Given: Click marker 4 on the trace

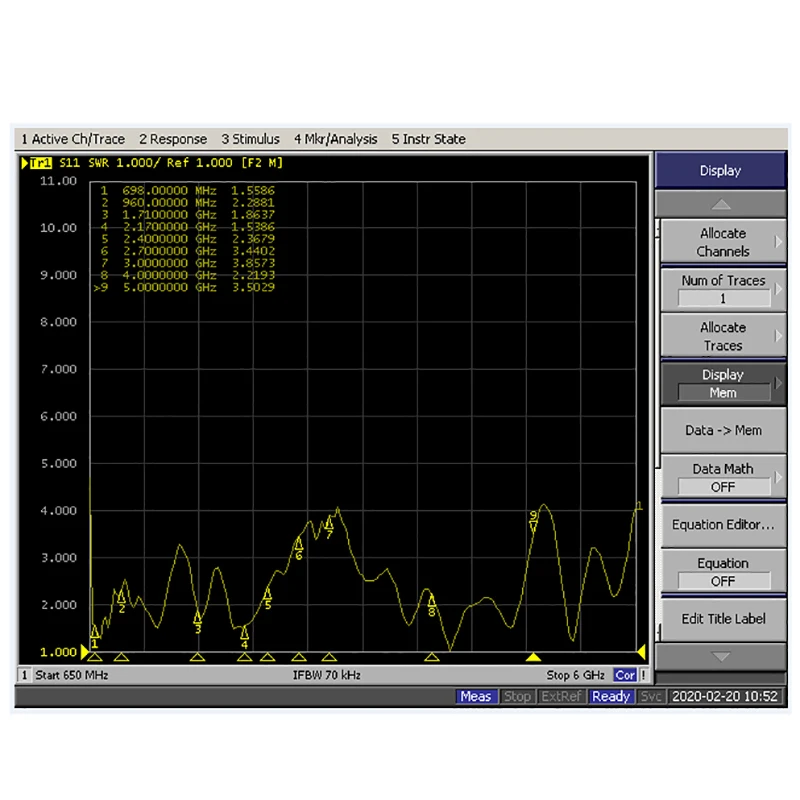Looking at the screenshot, I should pyautogui.click(x=244, y=637).
